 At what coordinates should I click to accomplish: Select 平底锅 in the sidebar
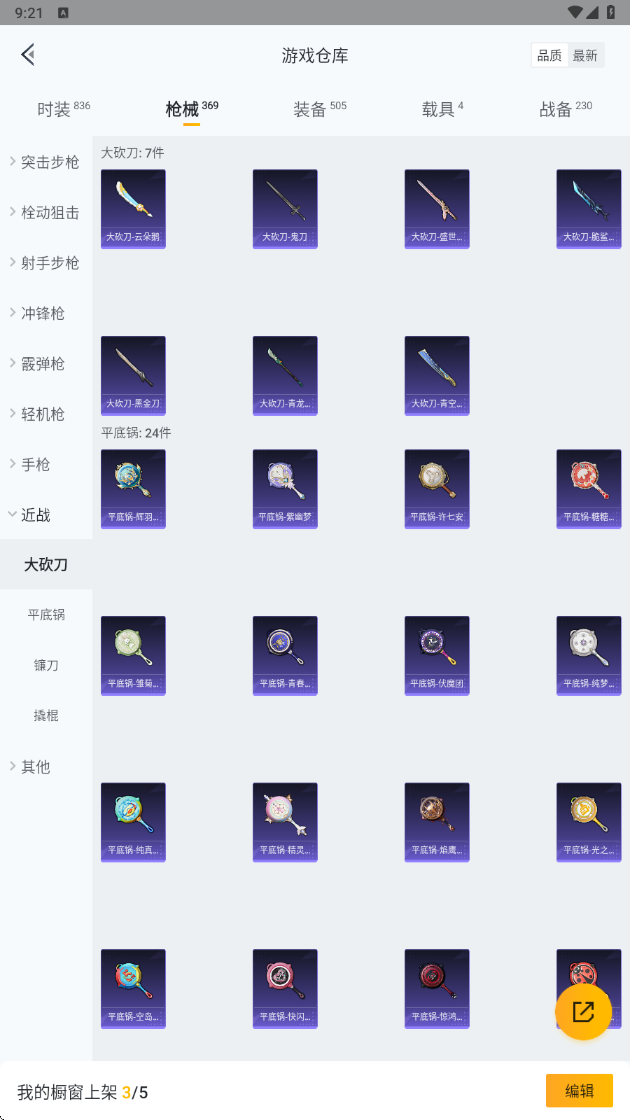coord(46,614)
